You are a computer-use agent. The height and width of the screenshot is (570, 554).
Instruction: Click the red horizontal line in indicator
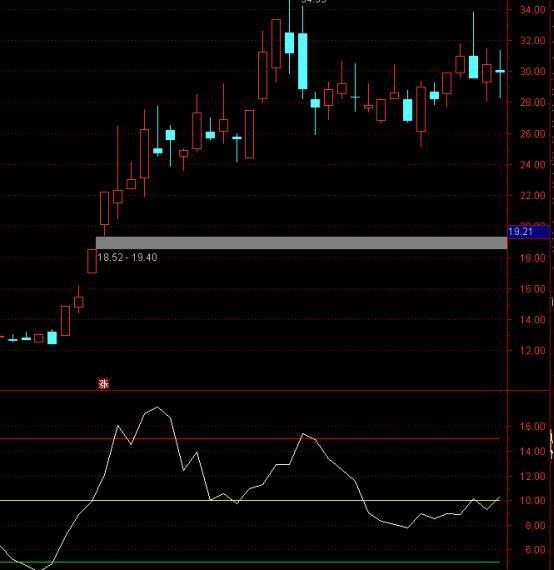coord(250,439)
